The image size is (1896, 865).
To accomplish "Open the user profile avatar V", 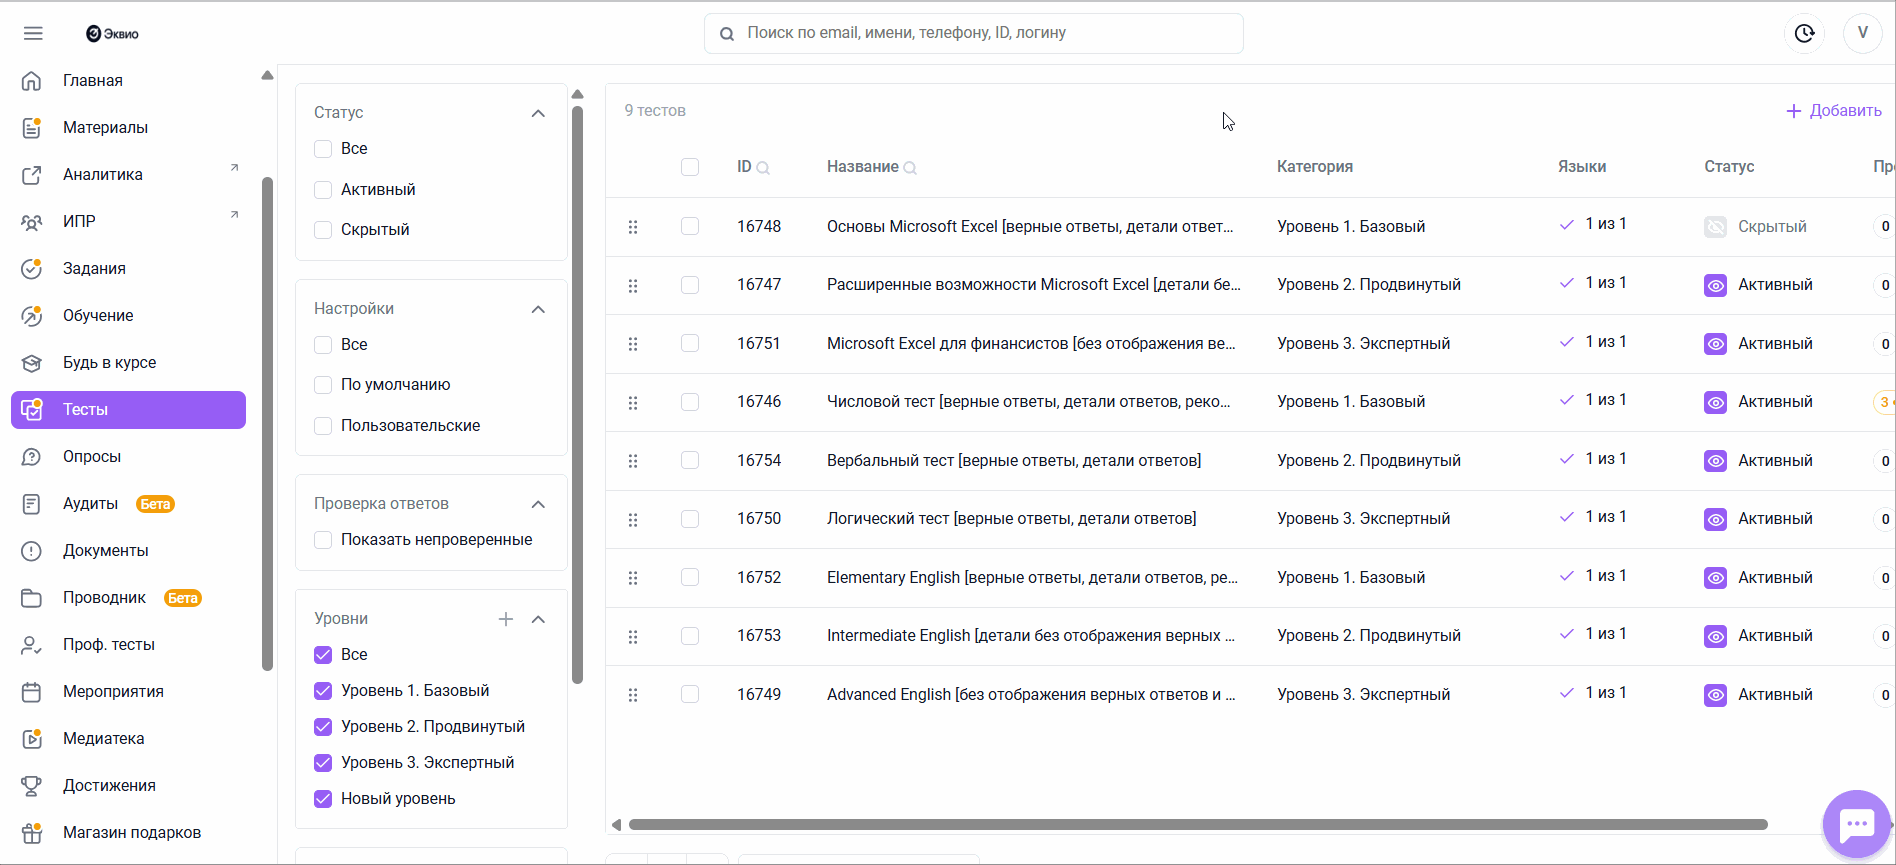I will (x=1862, y=33).
